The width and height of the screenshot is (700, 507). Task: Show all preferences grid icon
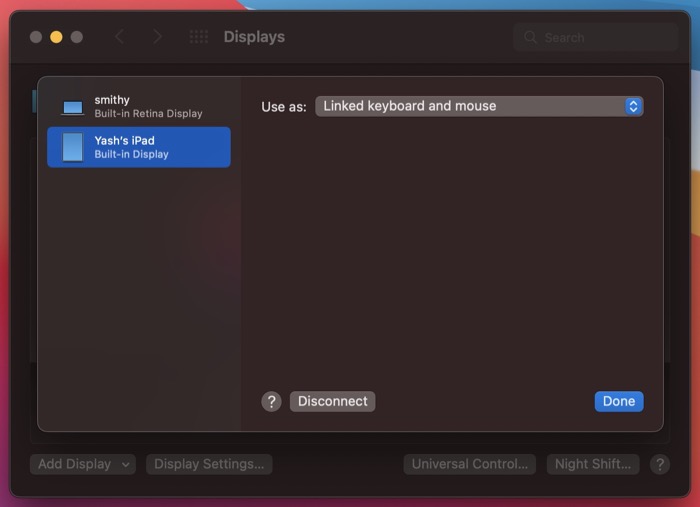click(199, 37)
